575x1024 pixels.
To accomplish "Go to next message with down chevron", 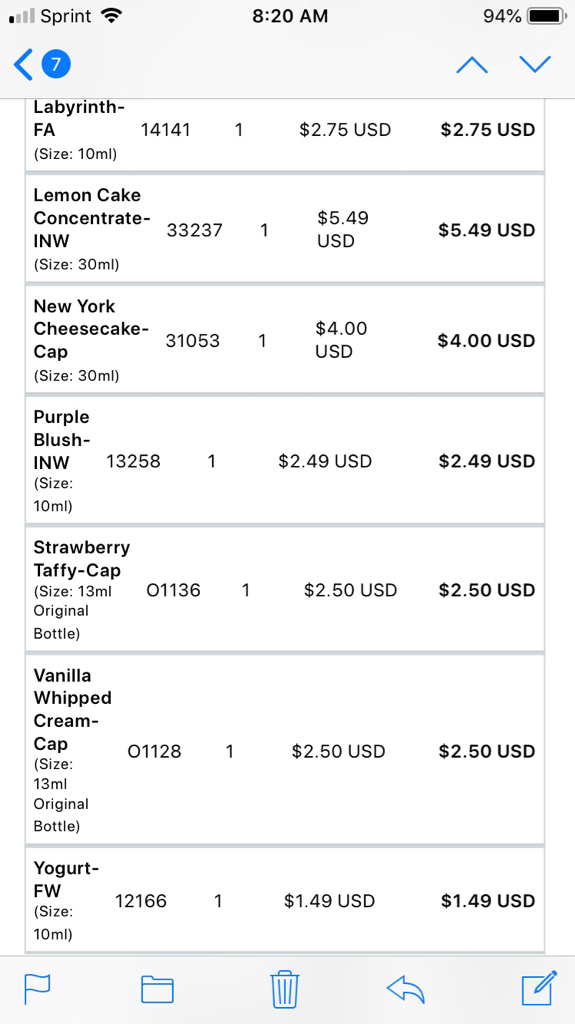I will click(x=535, y=64).
